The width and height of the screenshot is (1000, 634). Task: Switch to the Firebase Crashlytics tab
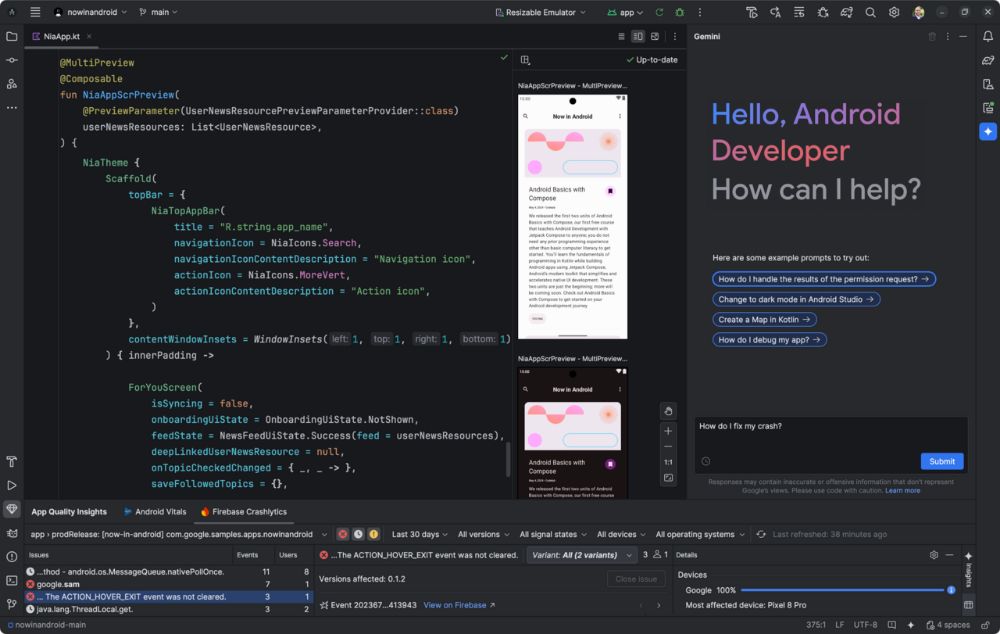click(244, 512)
